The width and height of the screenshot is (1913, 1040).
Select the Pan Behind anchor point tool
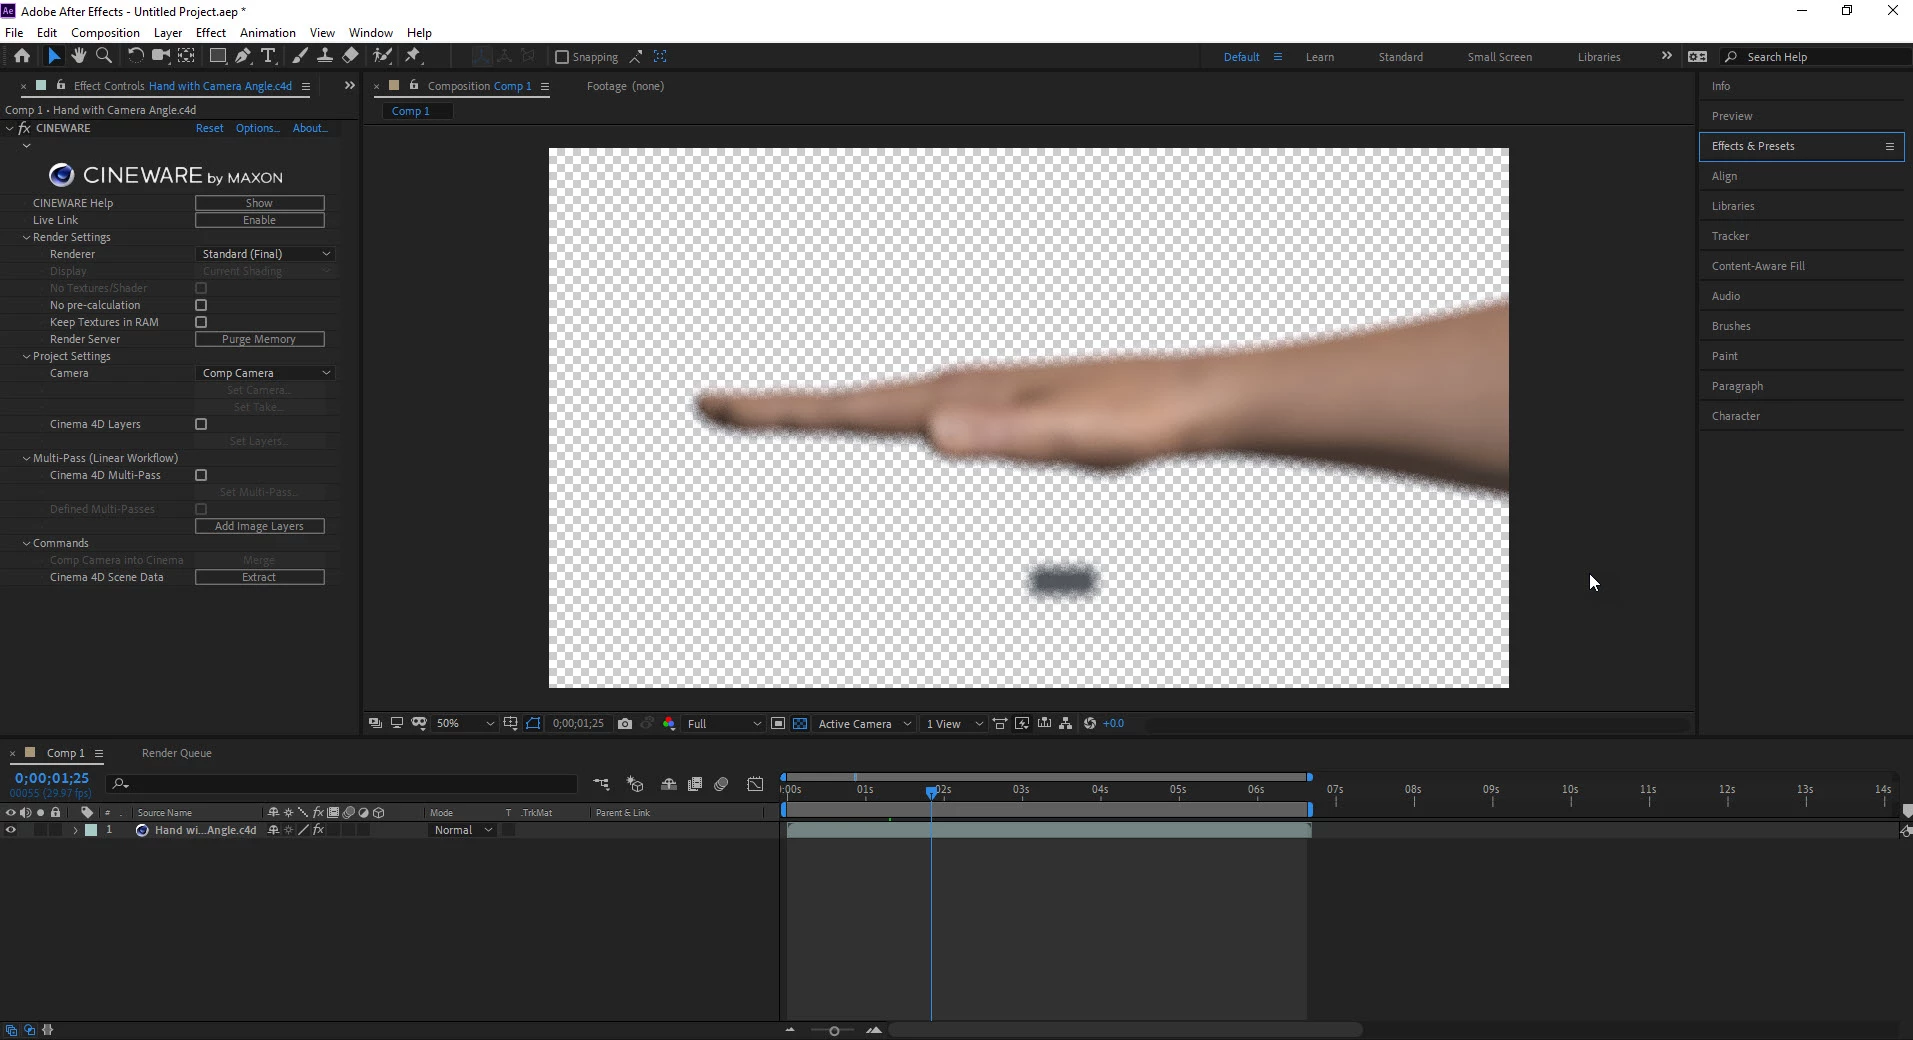(186, 56)
